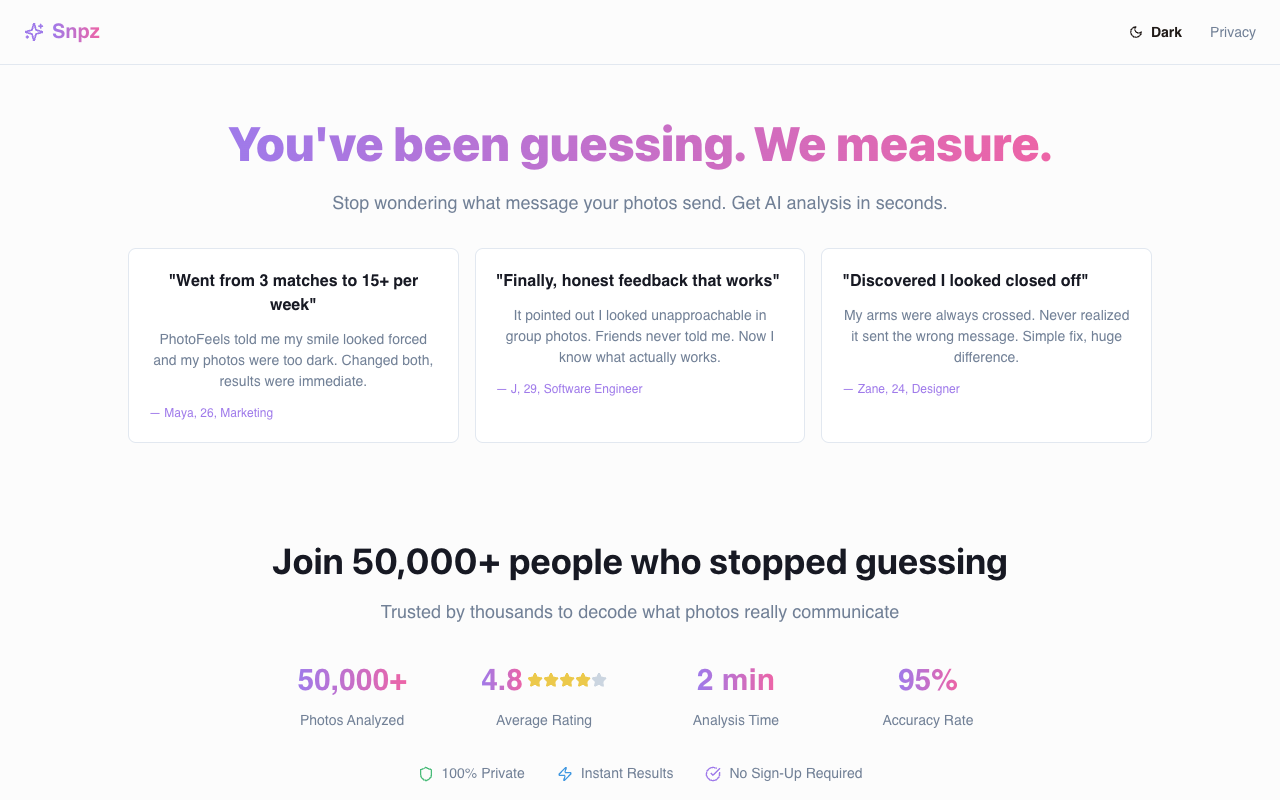The height and width of the screenshot is (800, 1280).
Task: Click Zane, 24, Designer attribution
Action: click(908, 388)
